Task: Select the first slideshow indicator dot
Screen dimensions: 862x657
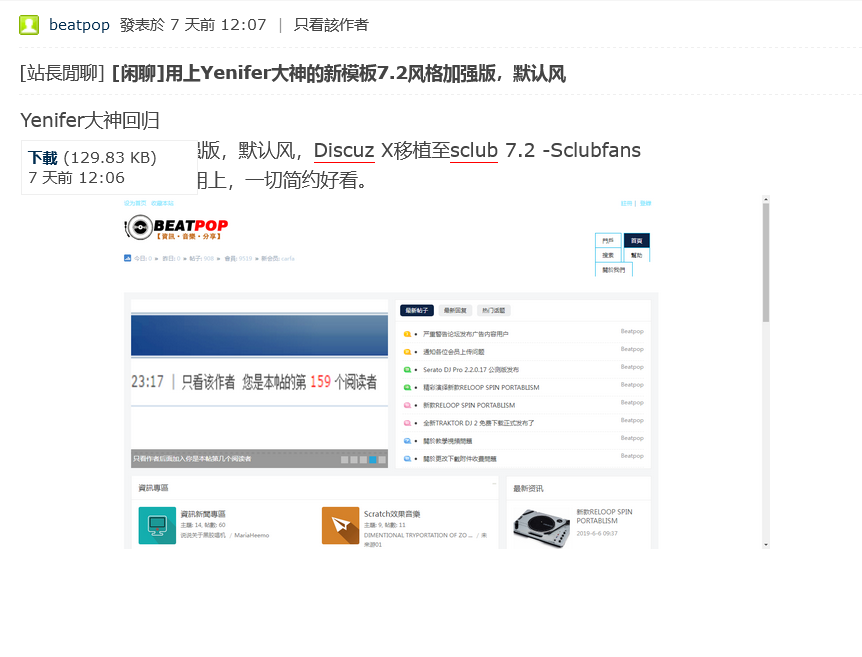Action: point(344,459)
